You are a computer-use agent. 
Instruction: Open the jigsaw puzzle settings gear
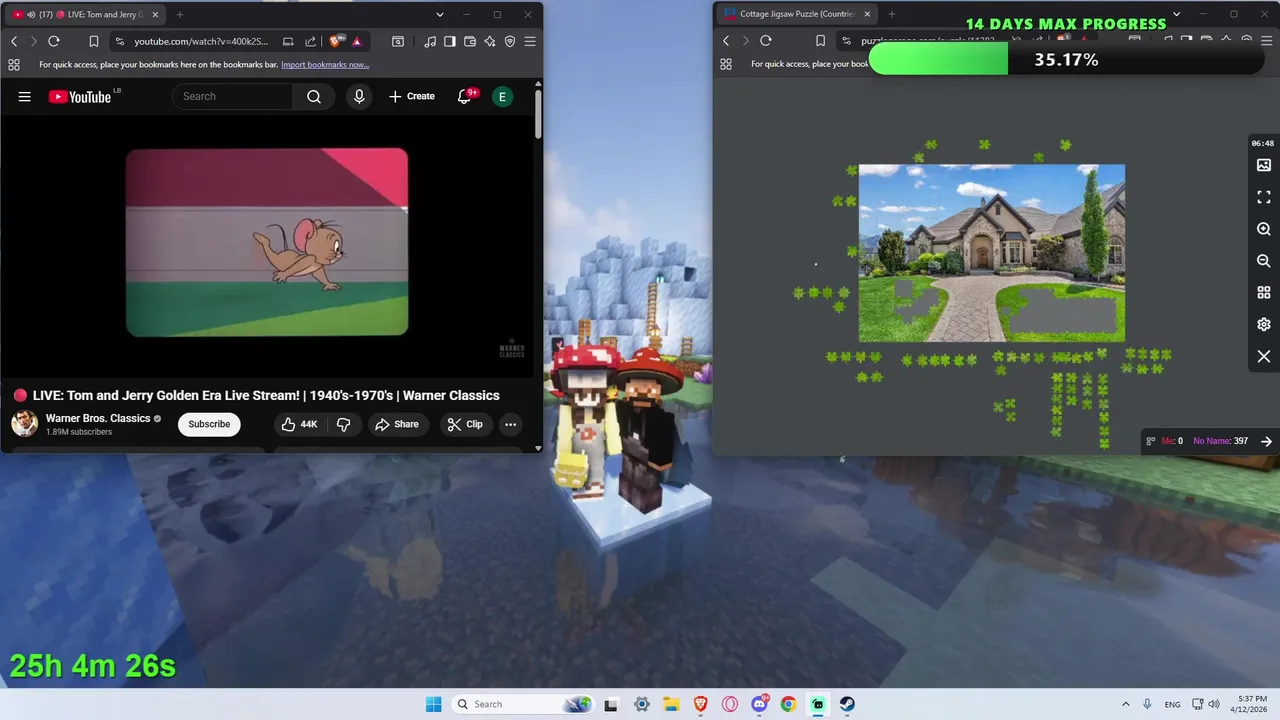pyautogui.click(x=1264, y=324)
